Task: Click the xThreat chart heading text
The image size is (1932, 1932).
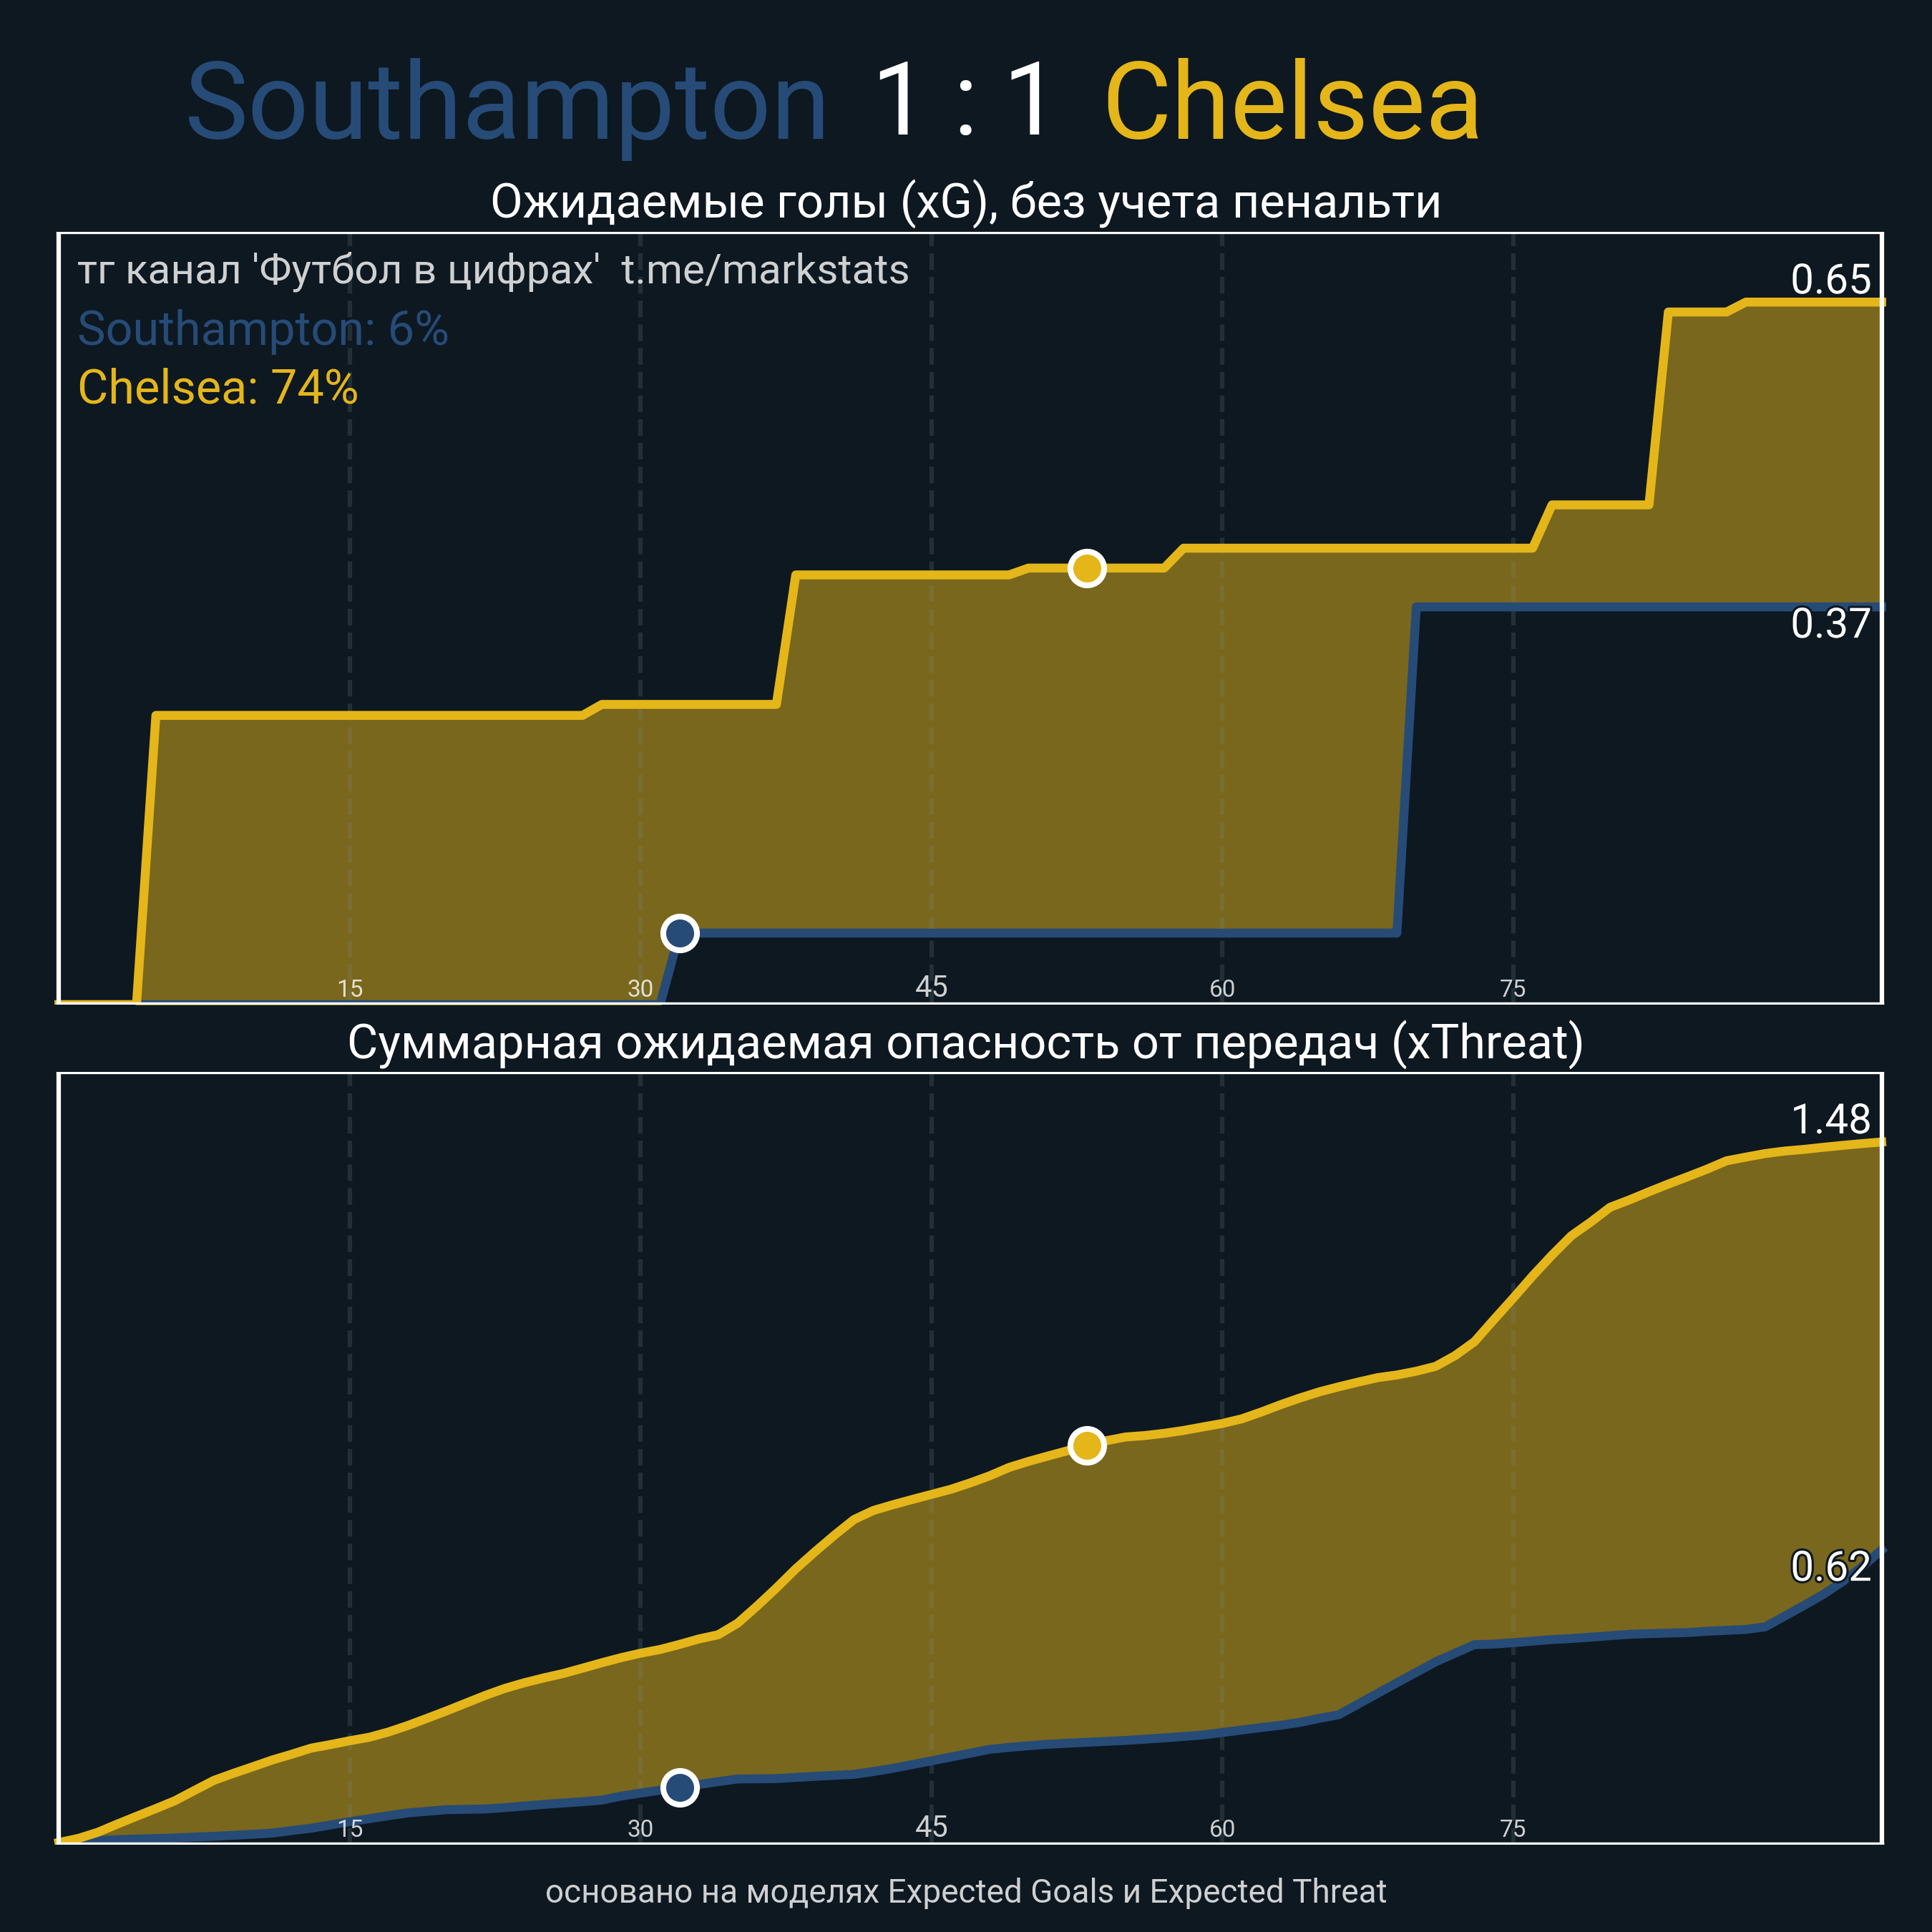Action: 965,1043
